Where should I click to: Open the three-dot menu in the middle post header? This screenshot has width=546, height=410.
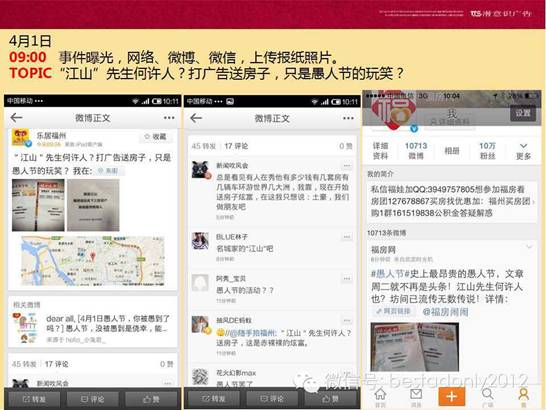tap(348, 118)
